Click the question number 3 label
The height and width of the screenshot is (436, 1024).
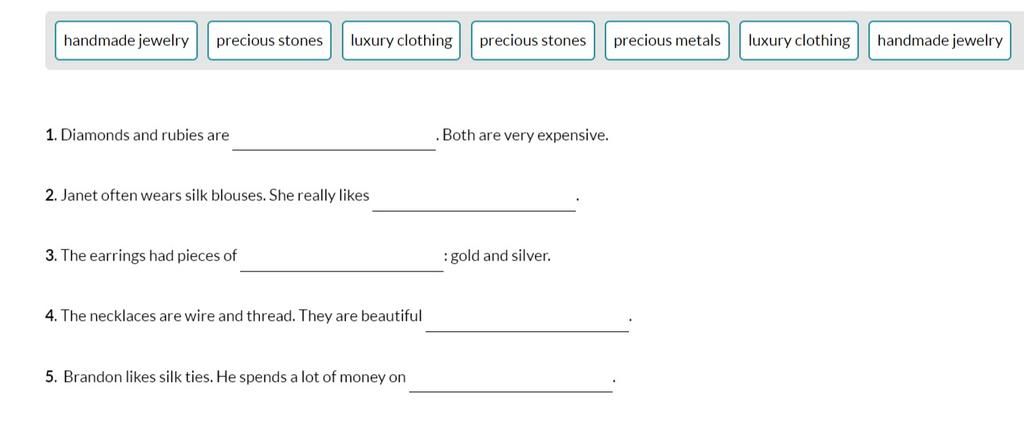(52, 256)
